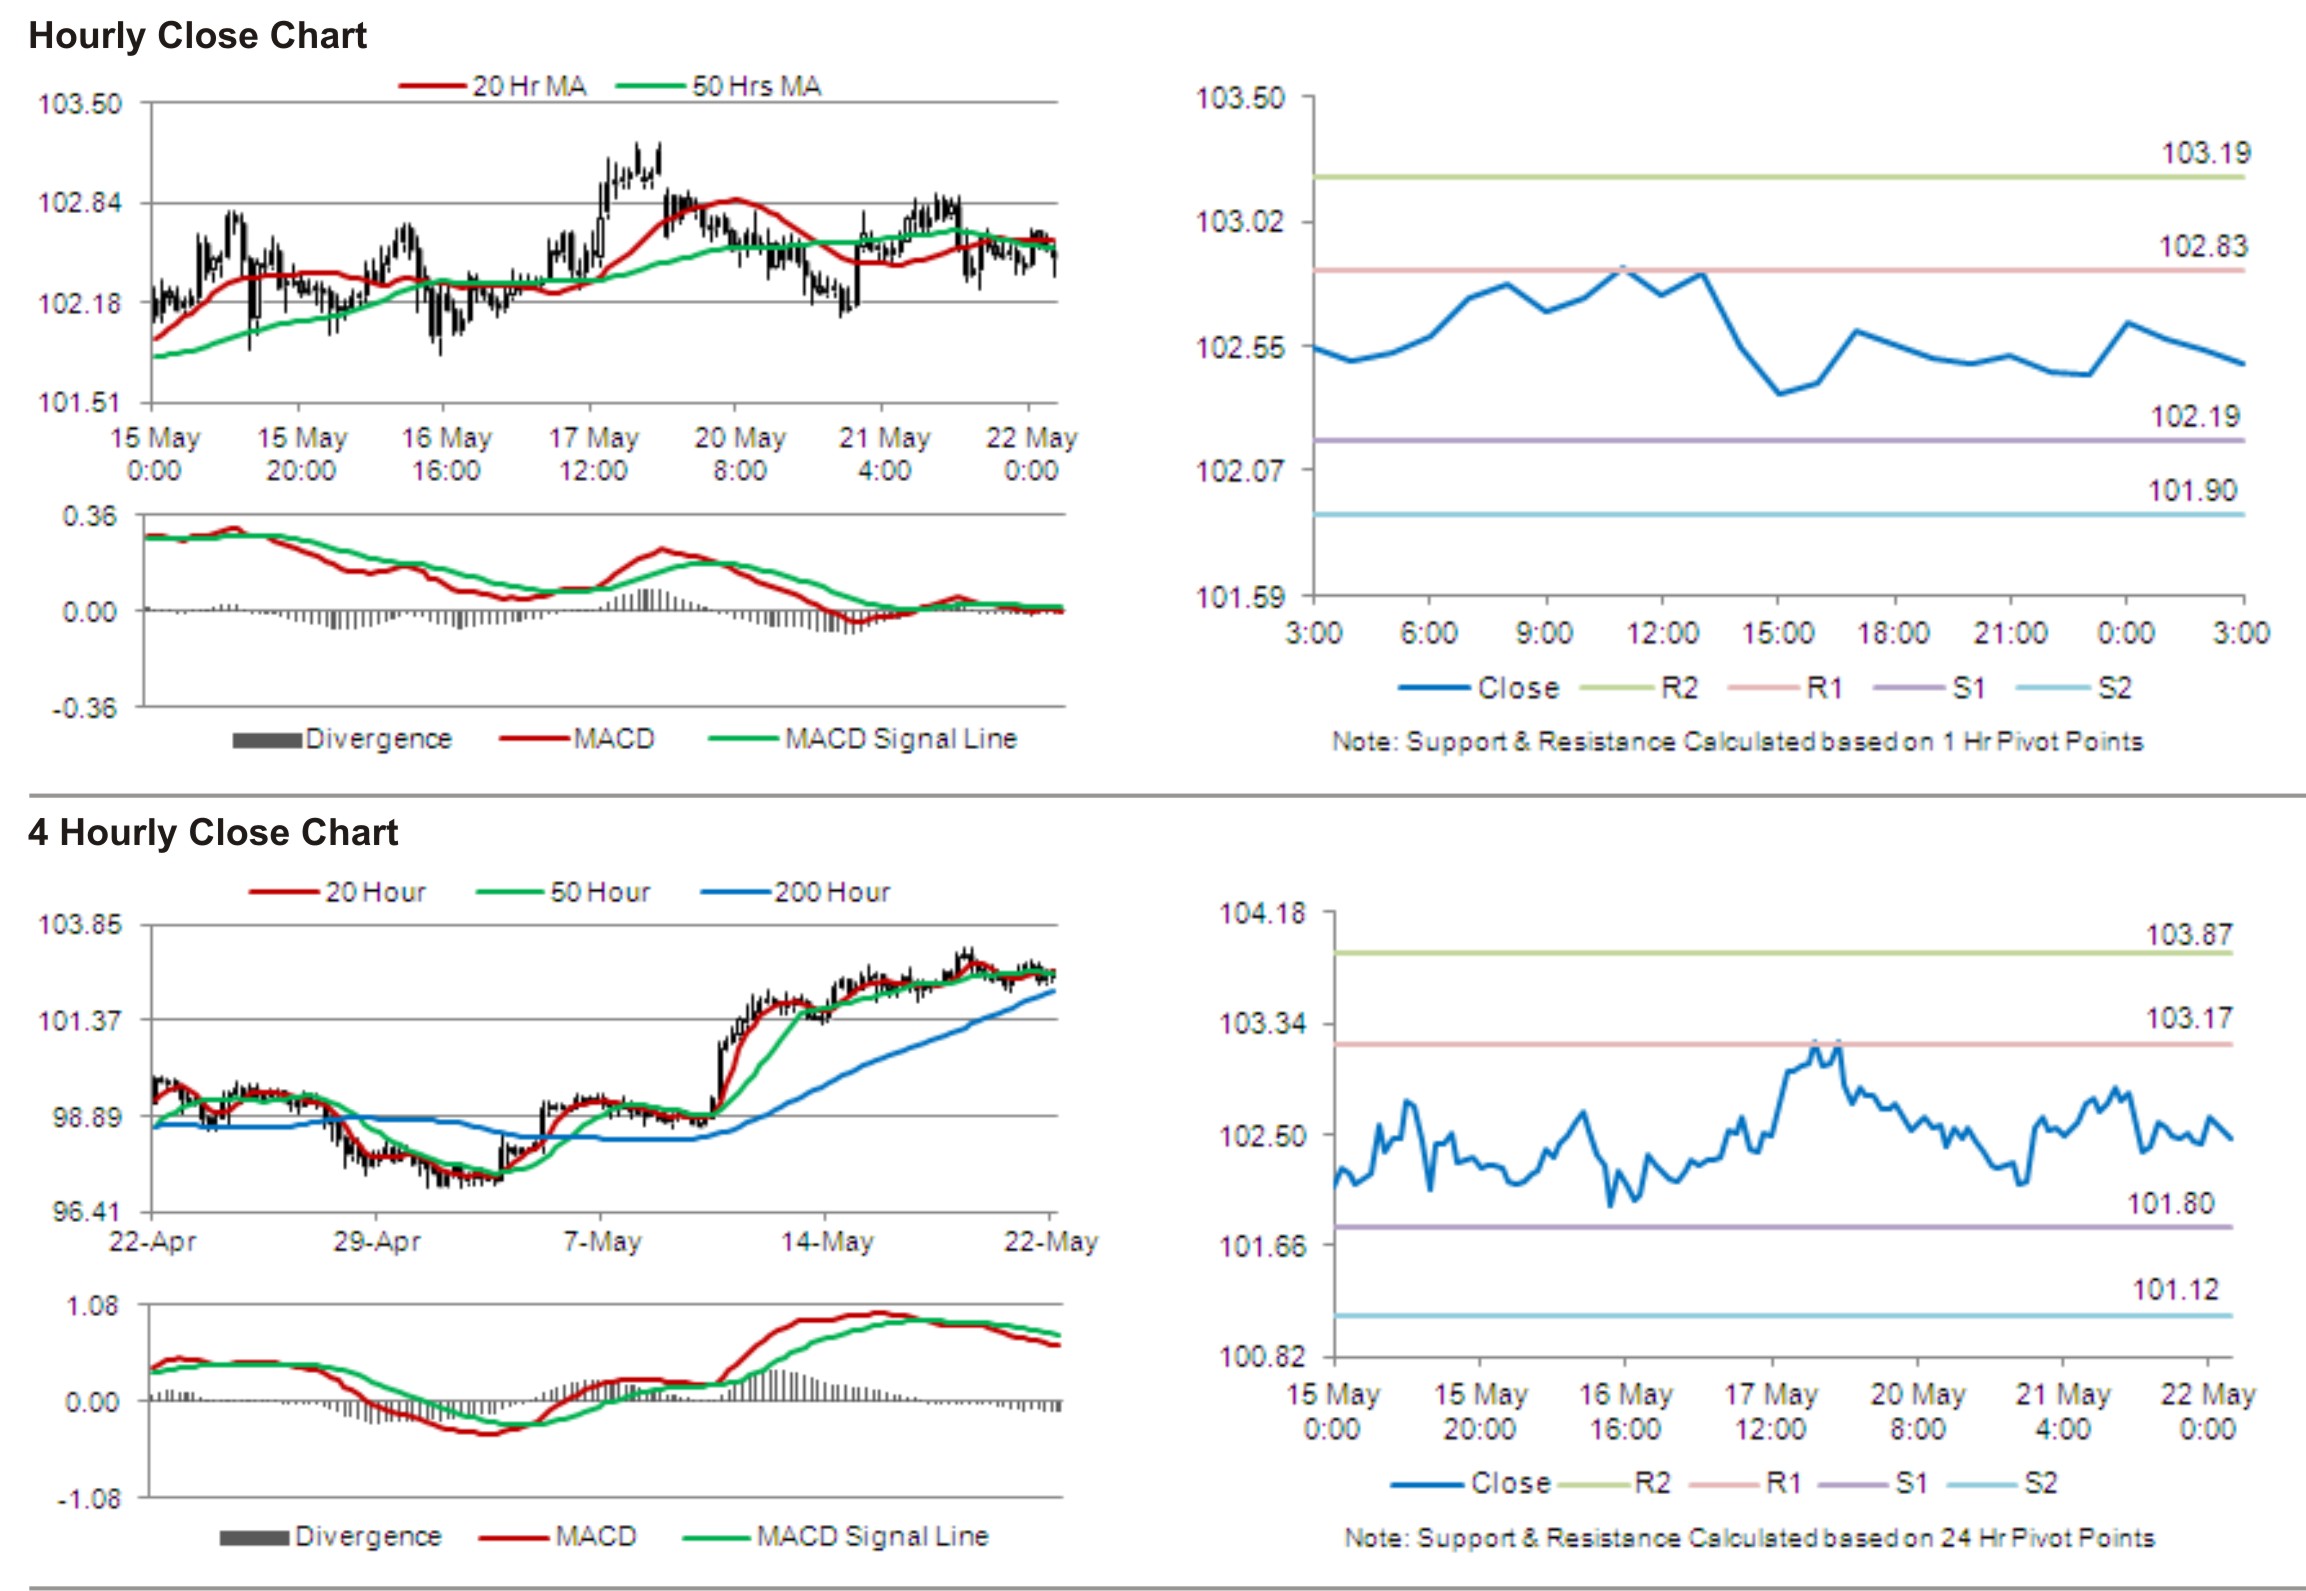Image resolution: width=2306 pixels, height=1591 pixels.
Task: Click the 103.85 y-axis label
Action: pyautogui.click(x=80, y=924)
